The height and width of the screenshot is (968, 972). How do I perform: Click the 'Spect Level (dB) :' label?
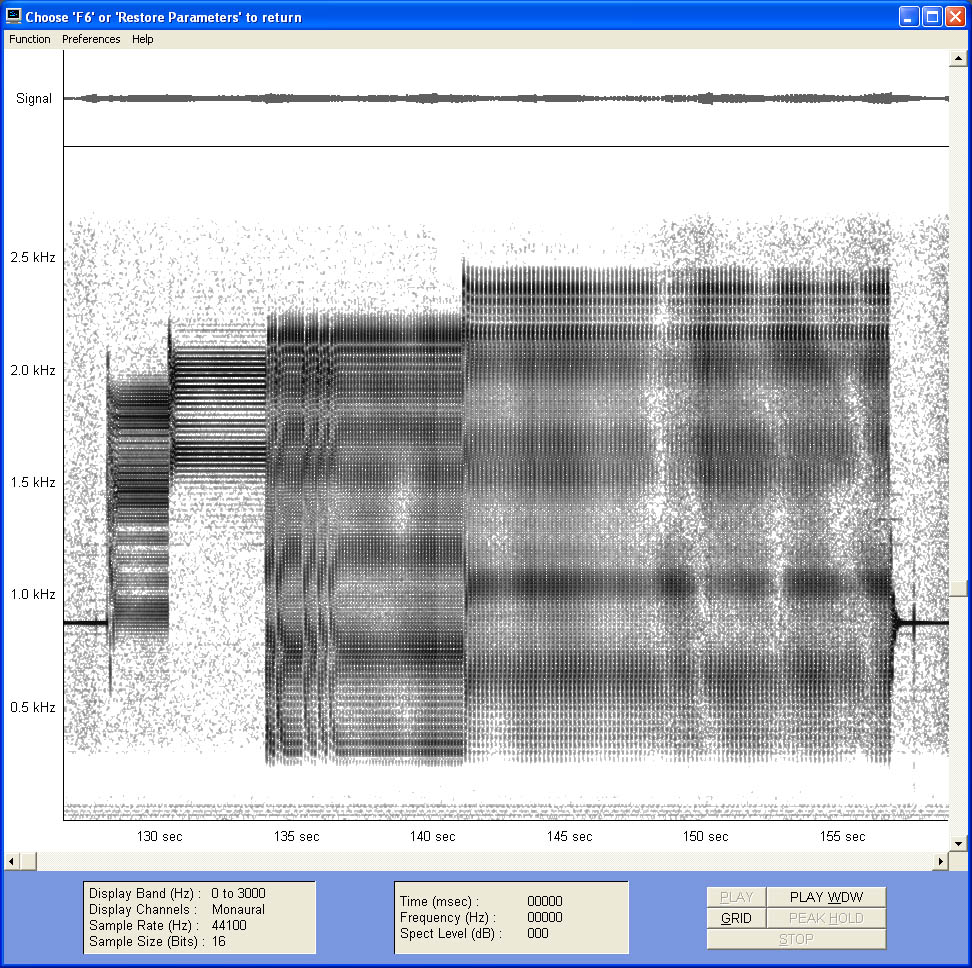pos(451,933)
